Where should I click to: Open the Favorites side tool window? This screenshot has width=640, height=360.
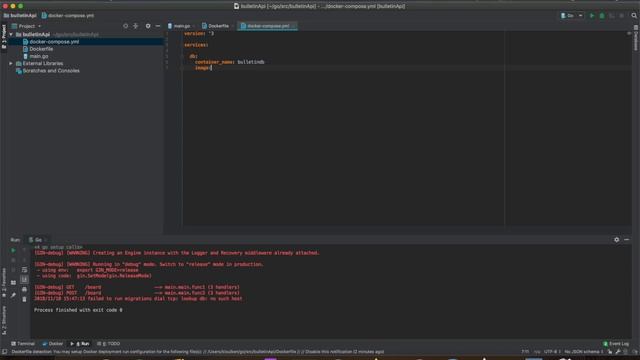tap(4, 282)
